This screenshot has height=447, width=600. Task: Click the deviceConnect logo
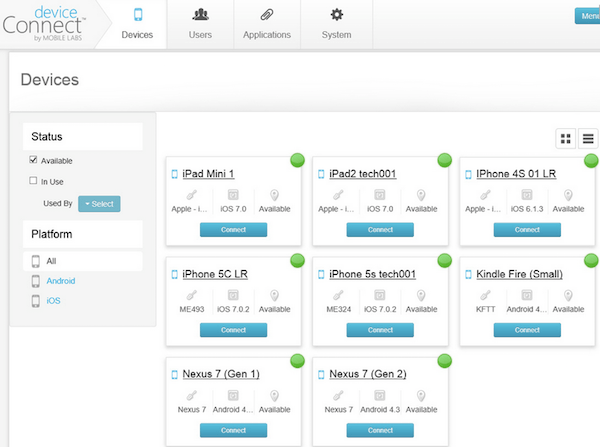[x=44, y=23]
